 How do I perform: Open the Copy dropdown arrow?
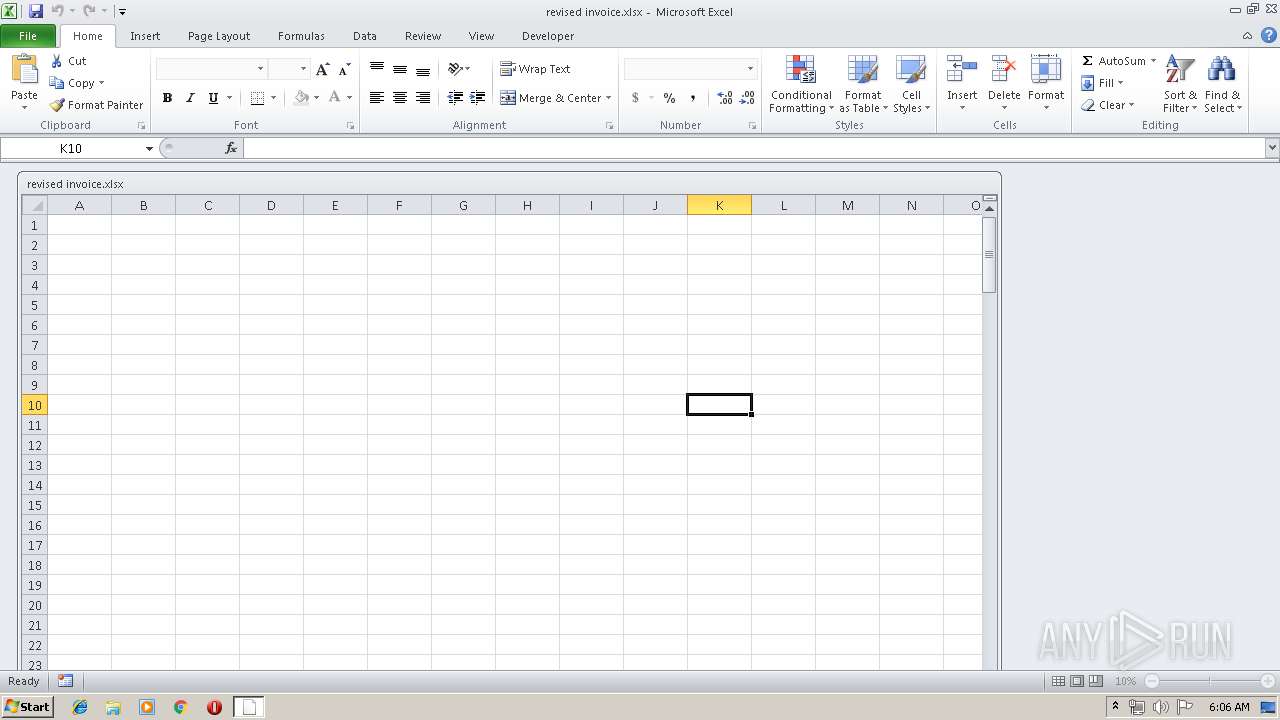click(x=101, y=83)
